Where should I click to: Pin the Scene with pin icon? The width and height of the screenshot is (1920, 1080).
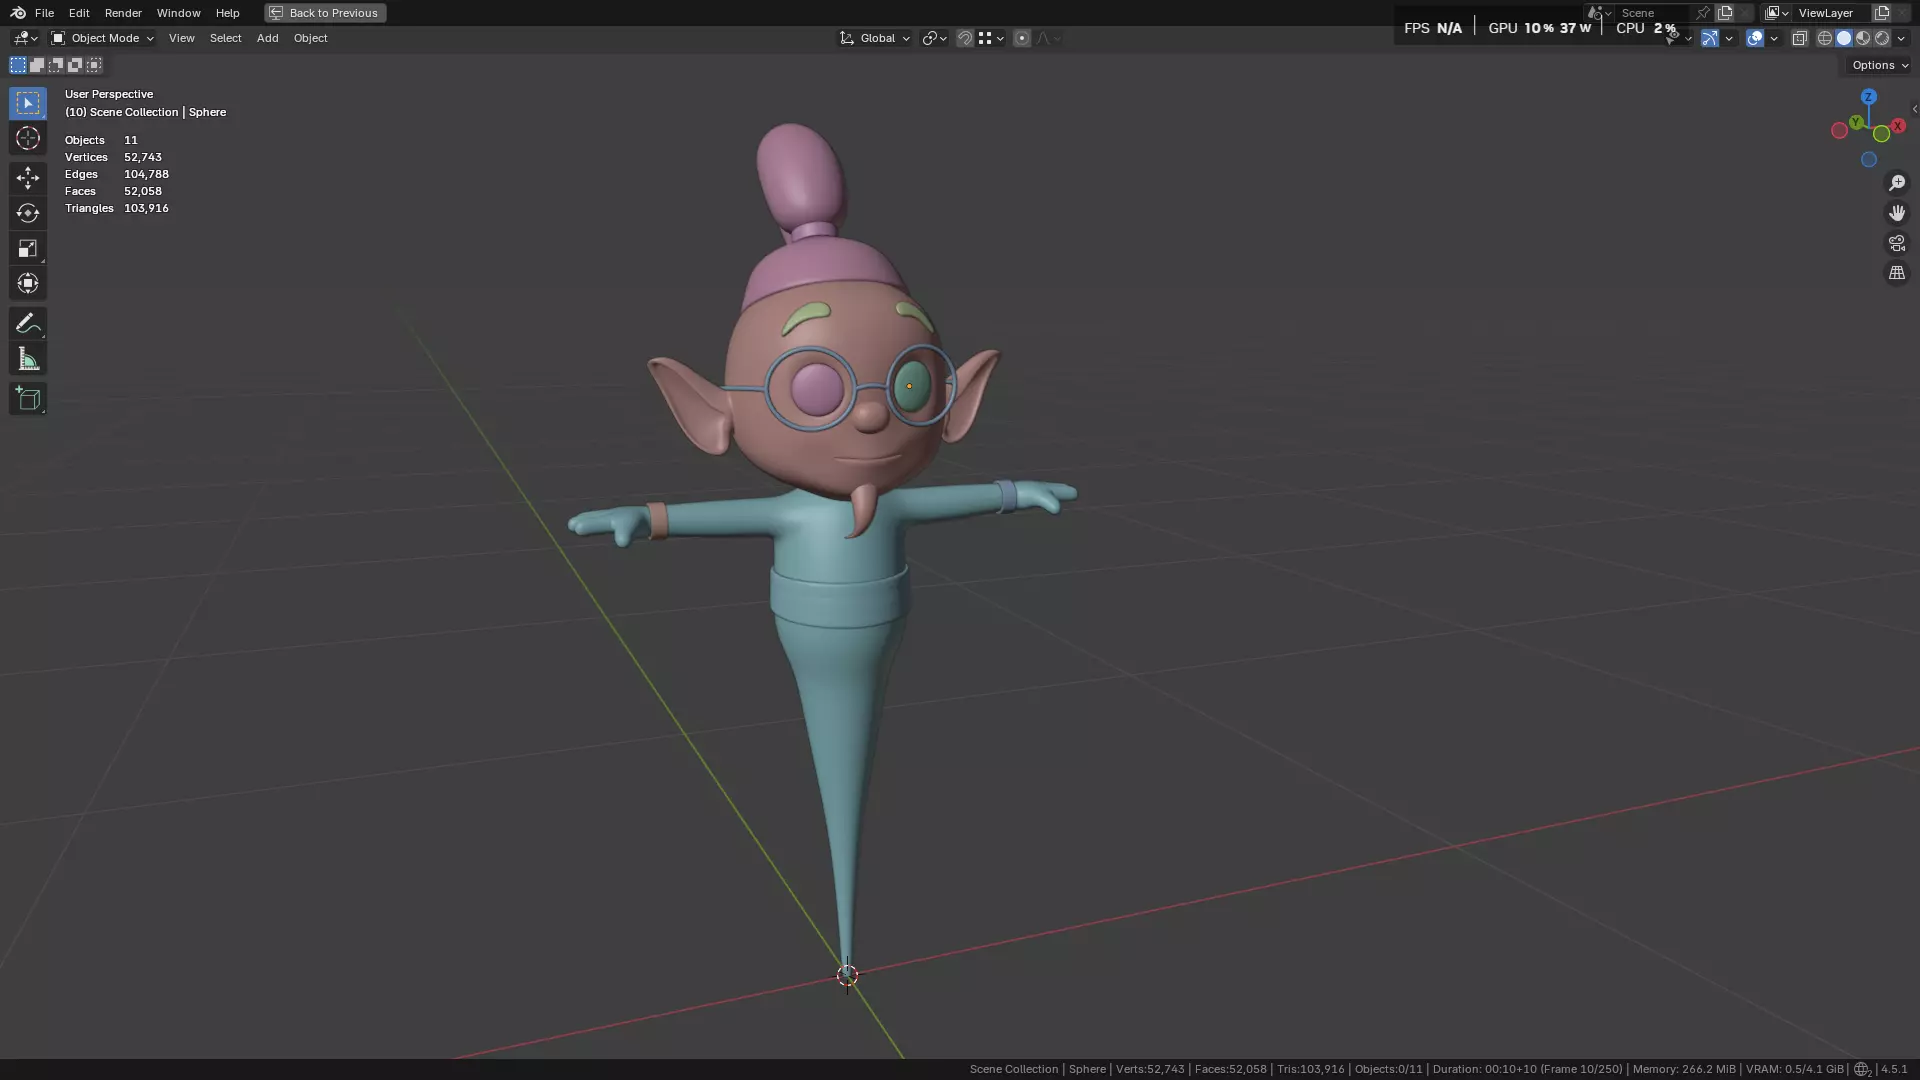(1703, 13)
